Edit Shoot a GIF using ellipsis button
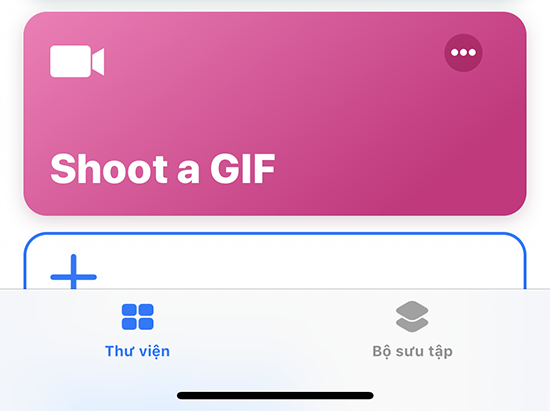The height and width of the screenshot is (411, 550). pos(463,53)
